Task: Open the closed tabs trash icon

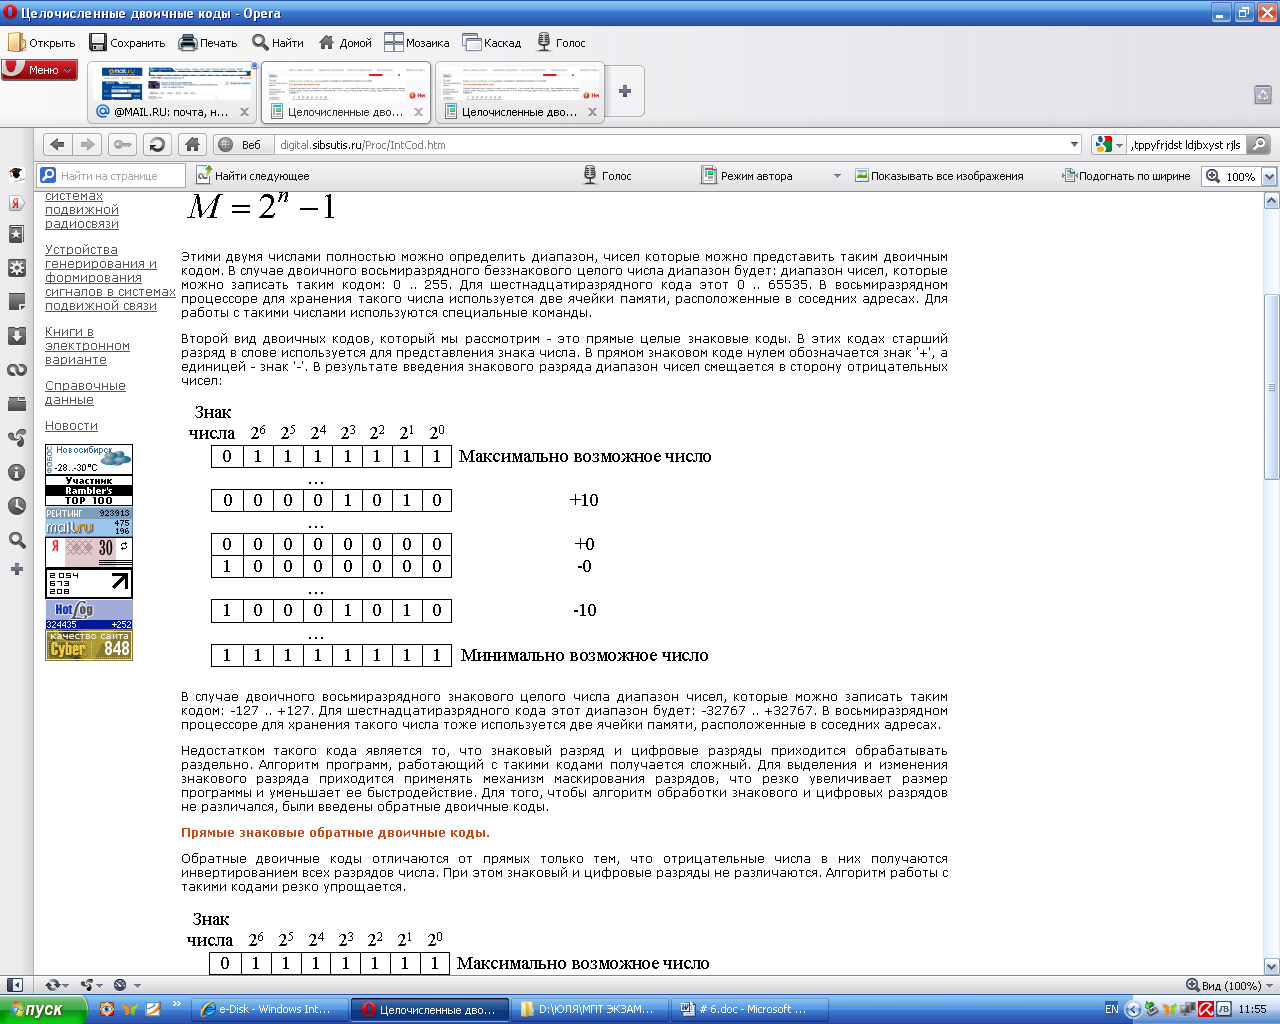Action: click(1263, 94)
